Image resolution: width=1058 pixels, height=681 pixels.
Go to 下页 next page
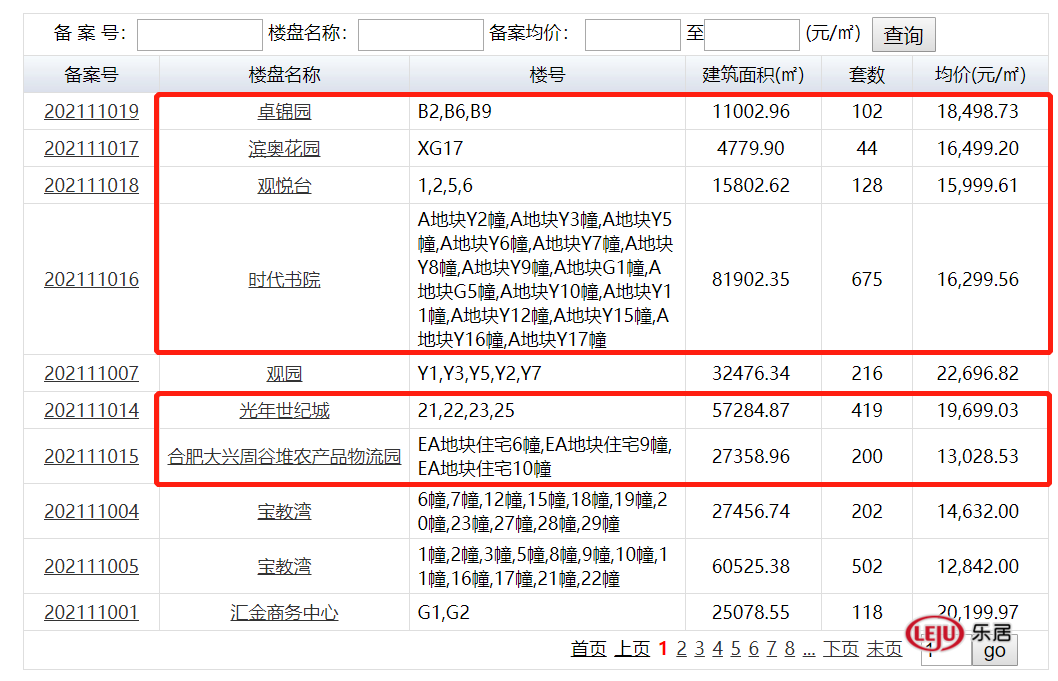[841, 649]
